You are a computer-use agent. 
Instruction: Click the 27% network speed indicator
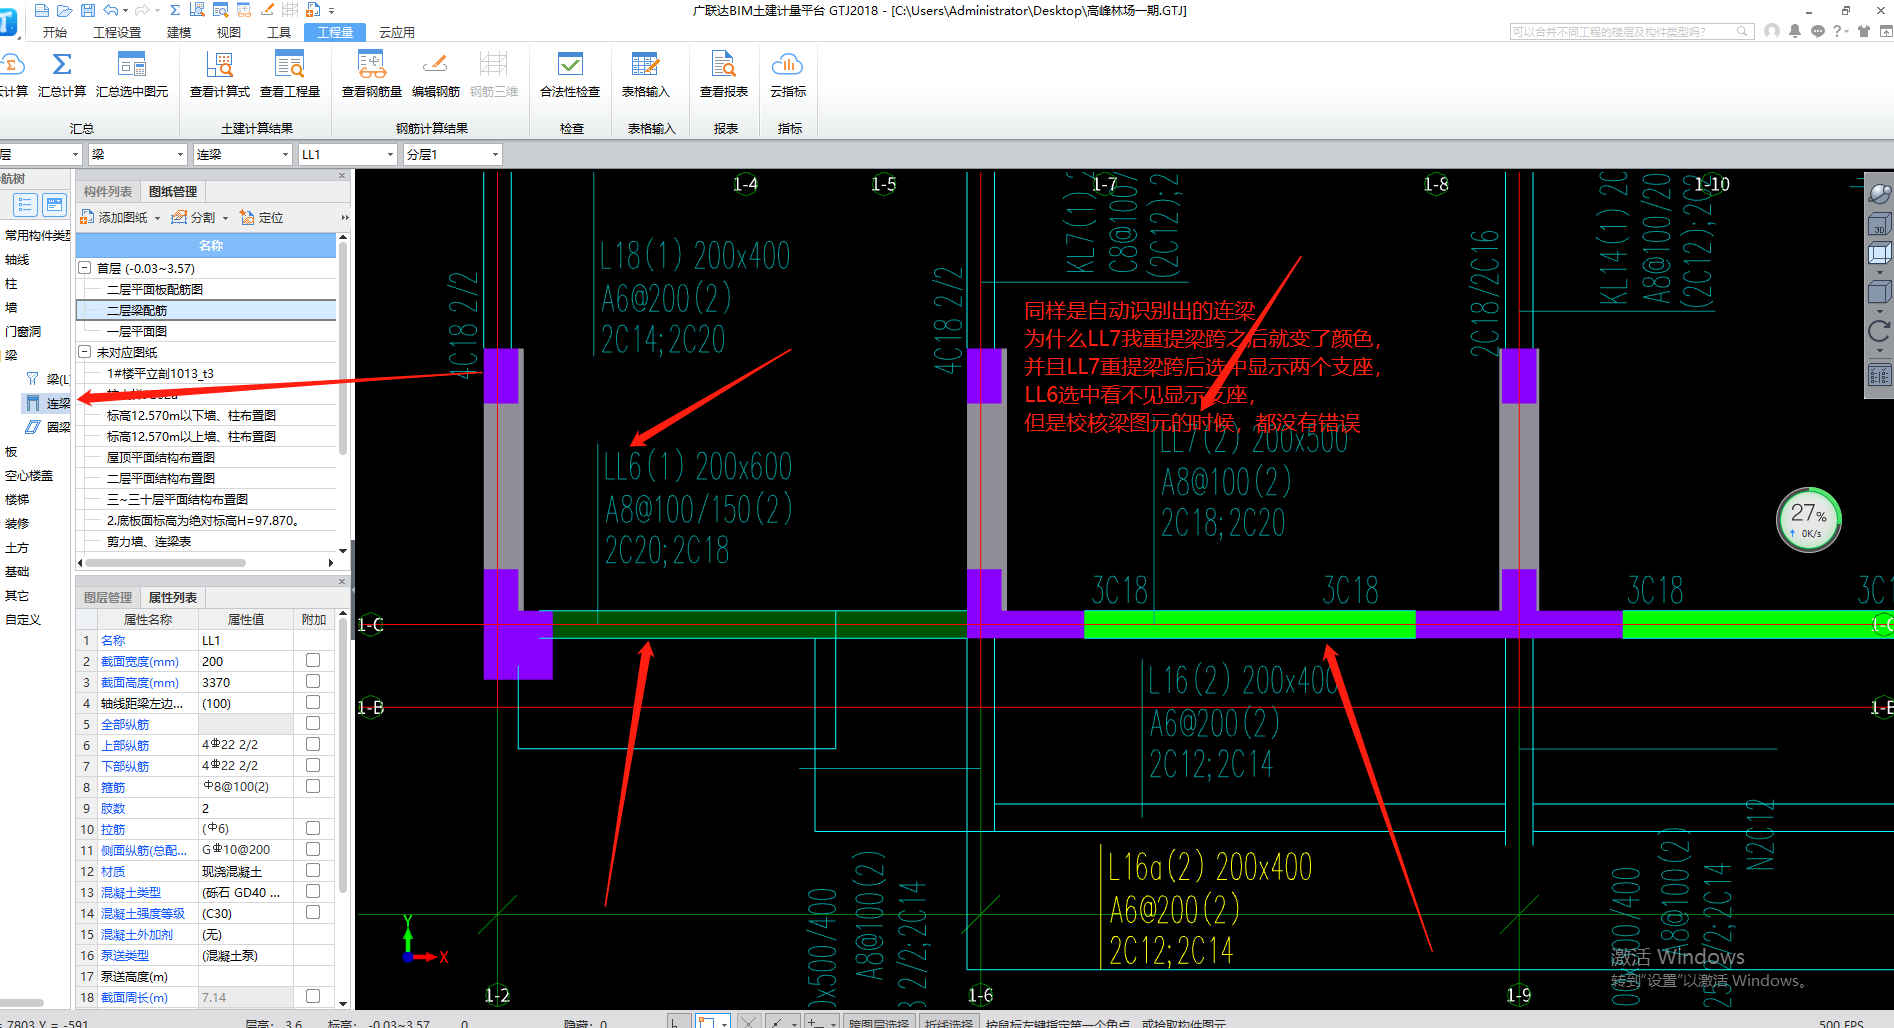1808,519
